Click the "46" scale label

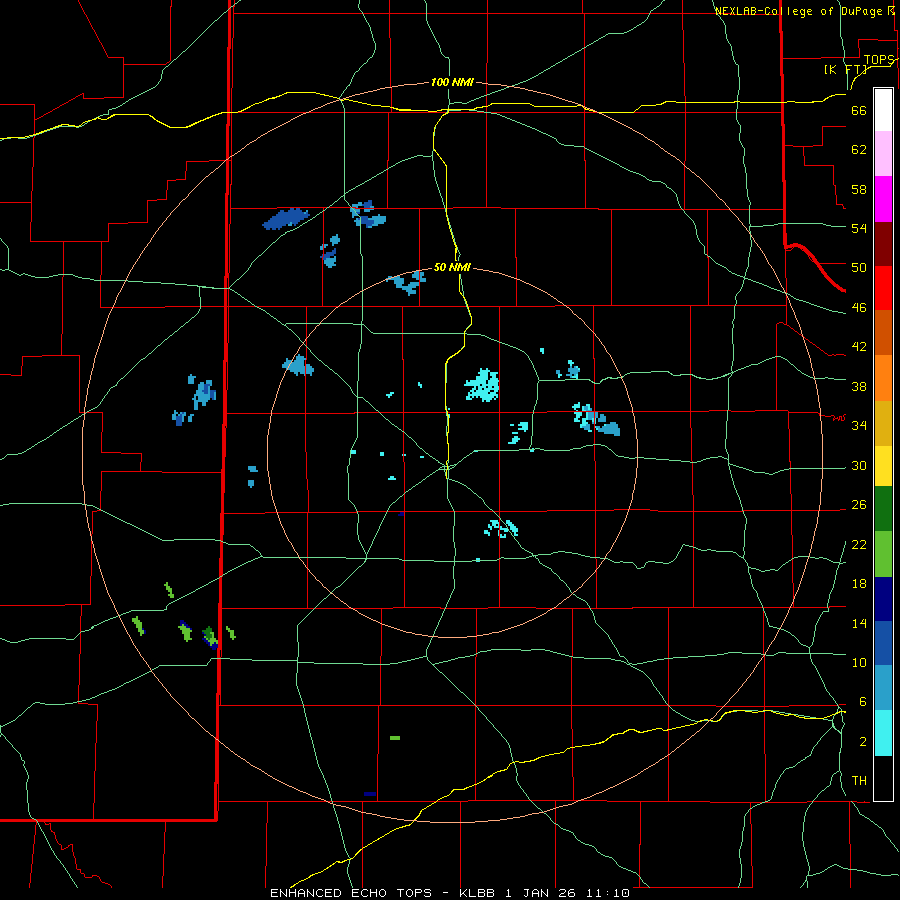(859, 308)
